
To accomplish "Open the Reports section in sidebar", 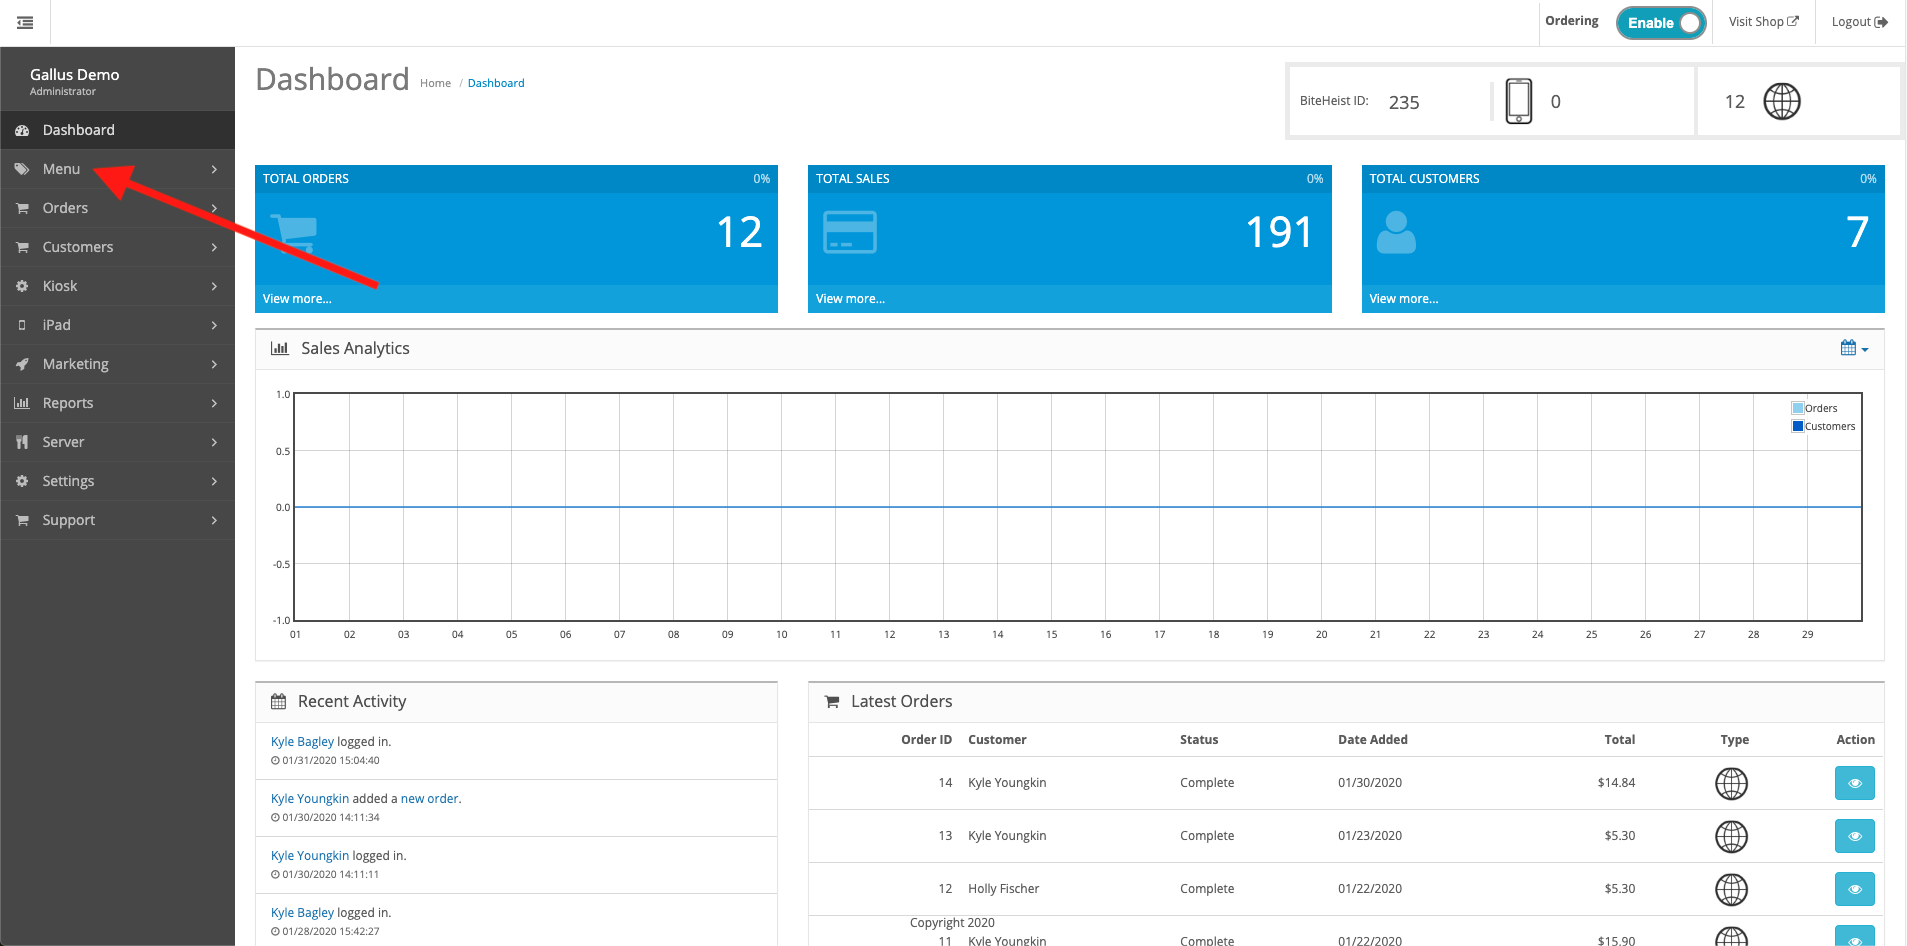I will click(117, 404).
